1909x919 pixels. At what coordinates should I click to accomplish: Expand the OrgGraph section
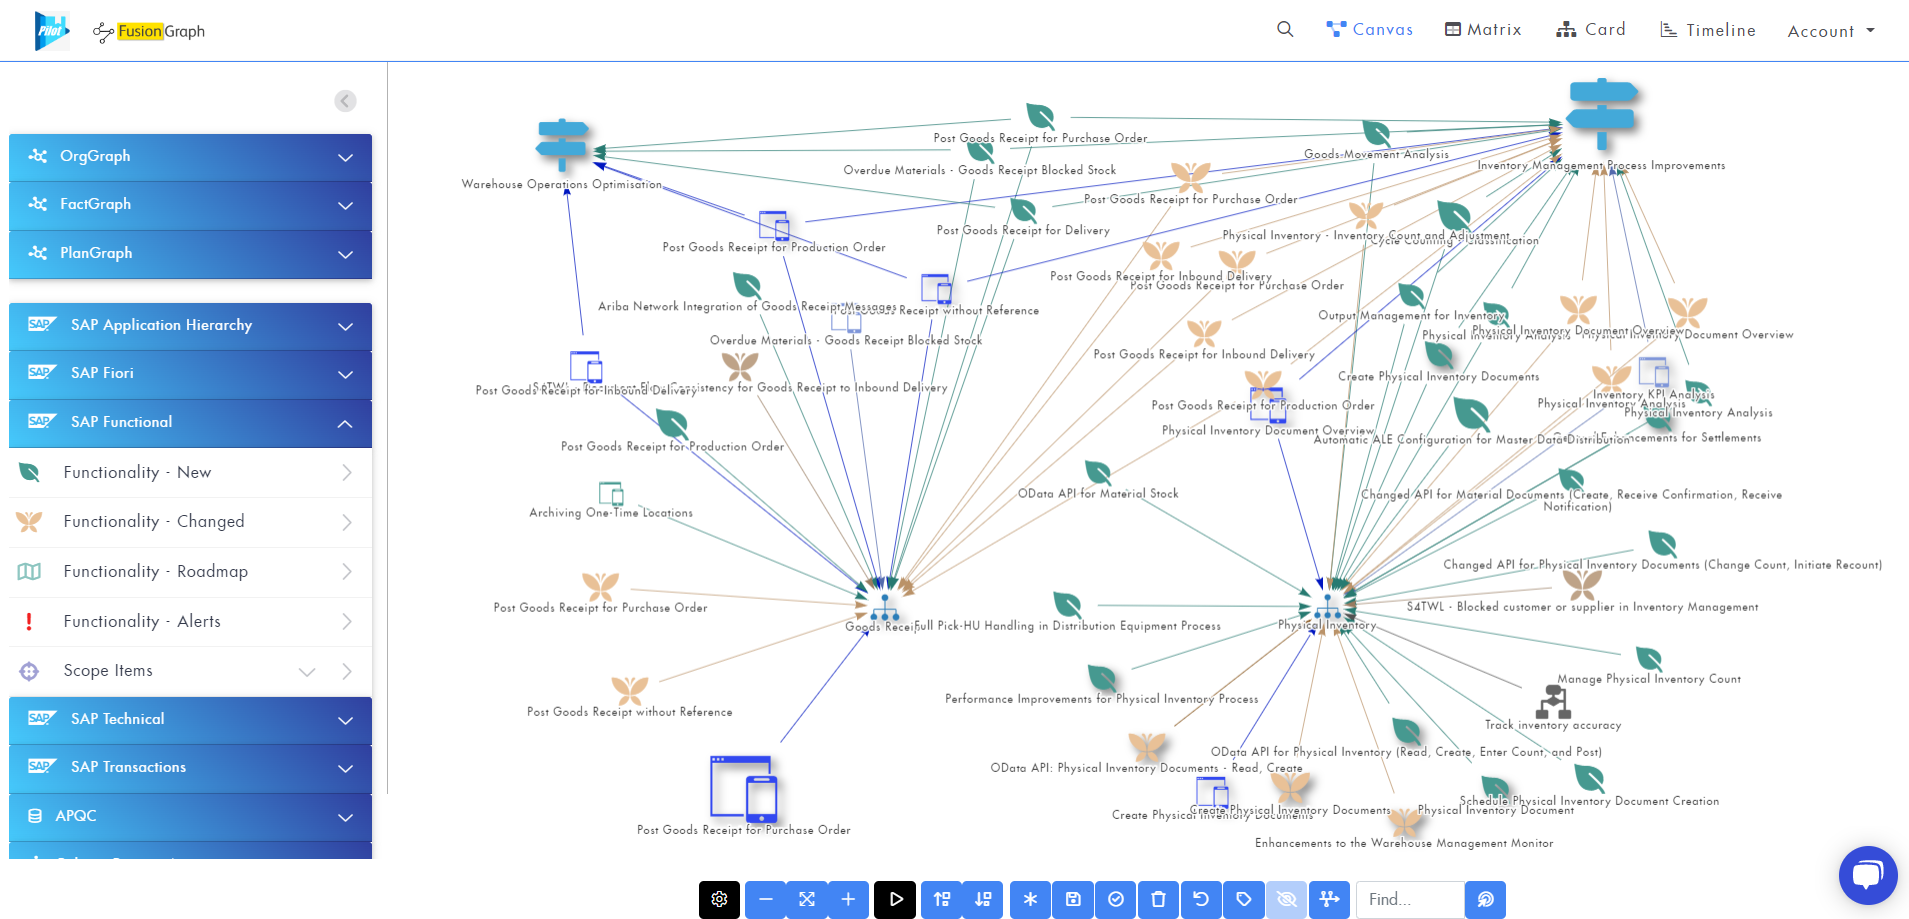[x=190, y=156]
